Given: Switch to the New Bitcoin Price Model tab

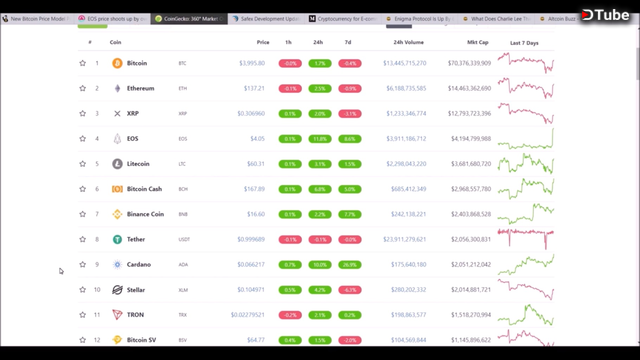Looking at the screenshot, I should (38, 19).
